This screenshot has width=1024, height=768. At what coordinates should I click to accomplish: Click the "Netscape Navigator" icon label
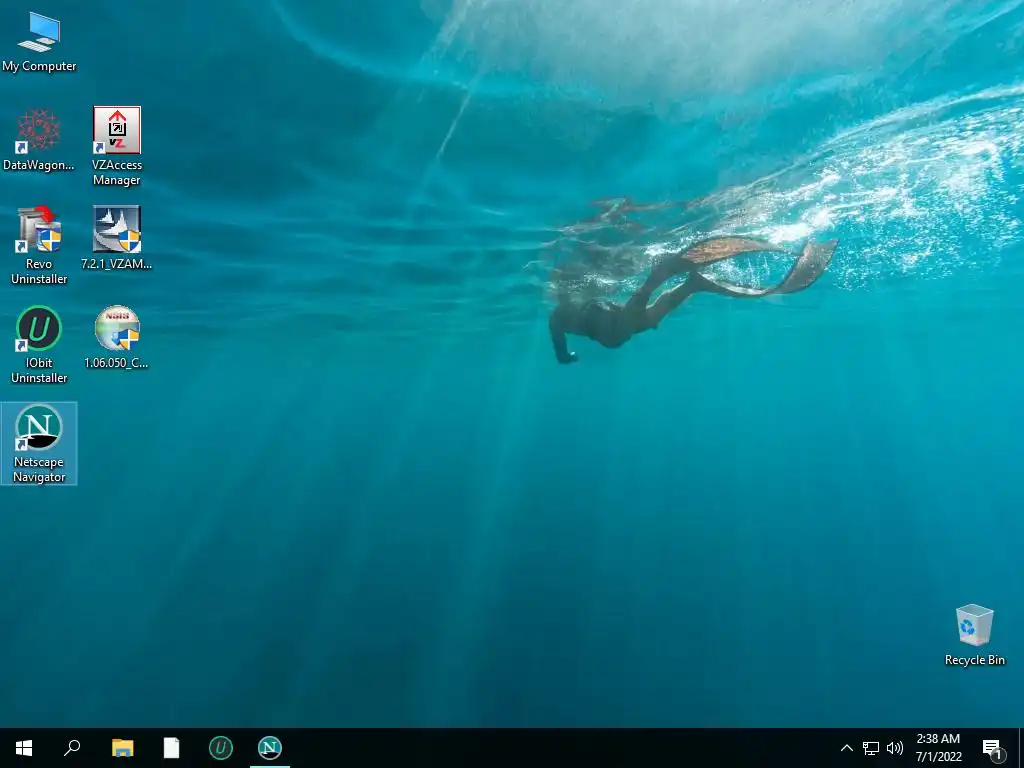pos(39,470)
